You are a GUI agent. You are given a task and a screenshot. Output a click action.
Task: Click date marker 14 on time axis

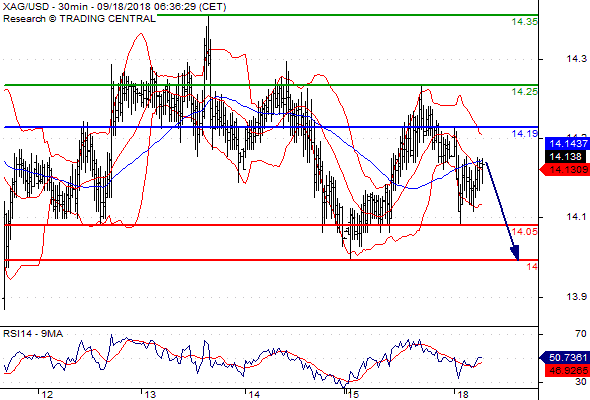[x=254, y=394]
